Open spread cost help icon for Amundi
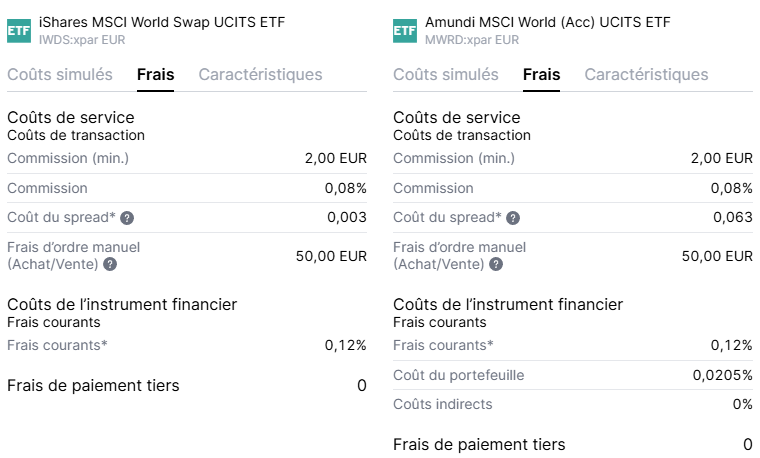Screen dimensions: 760x458 pos(513,218)
